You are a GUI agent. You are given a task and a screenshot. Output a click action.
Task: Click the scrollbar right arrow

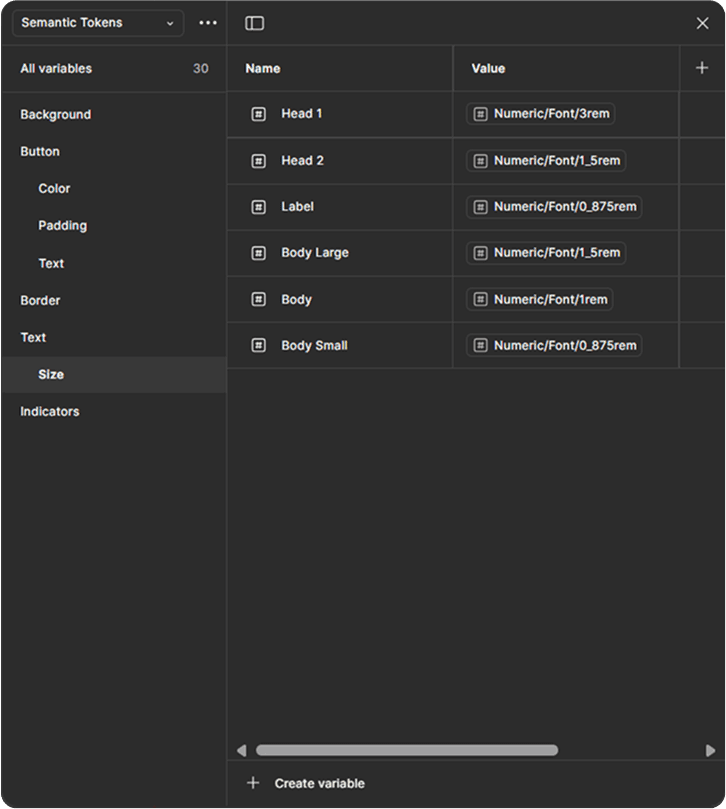point(710,750)
